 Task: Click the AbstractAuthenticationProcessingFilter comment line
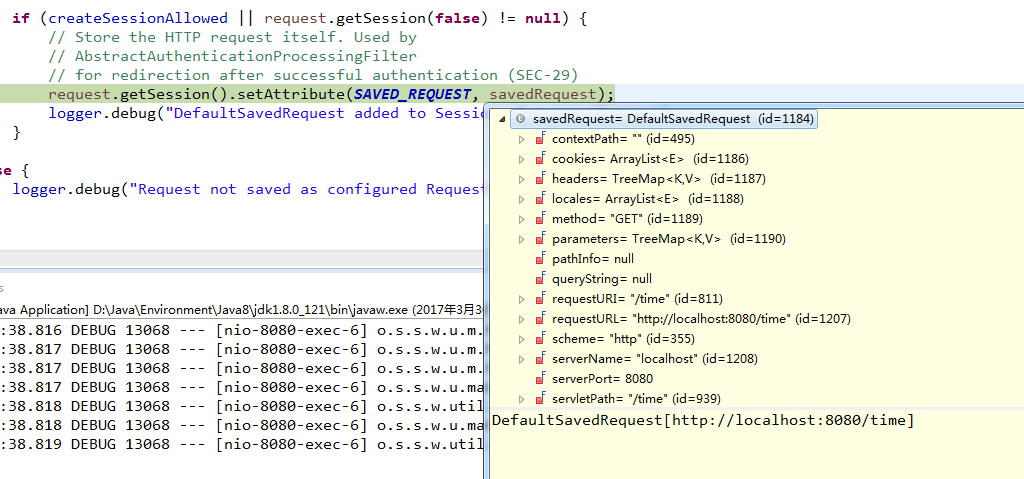tap(232, 56)
